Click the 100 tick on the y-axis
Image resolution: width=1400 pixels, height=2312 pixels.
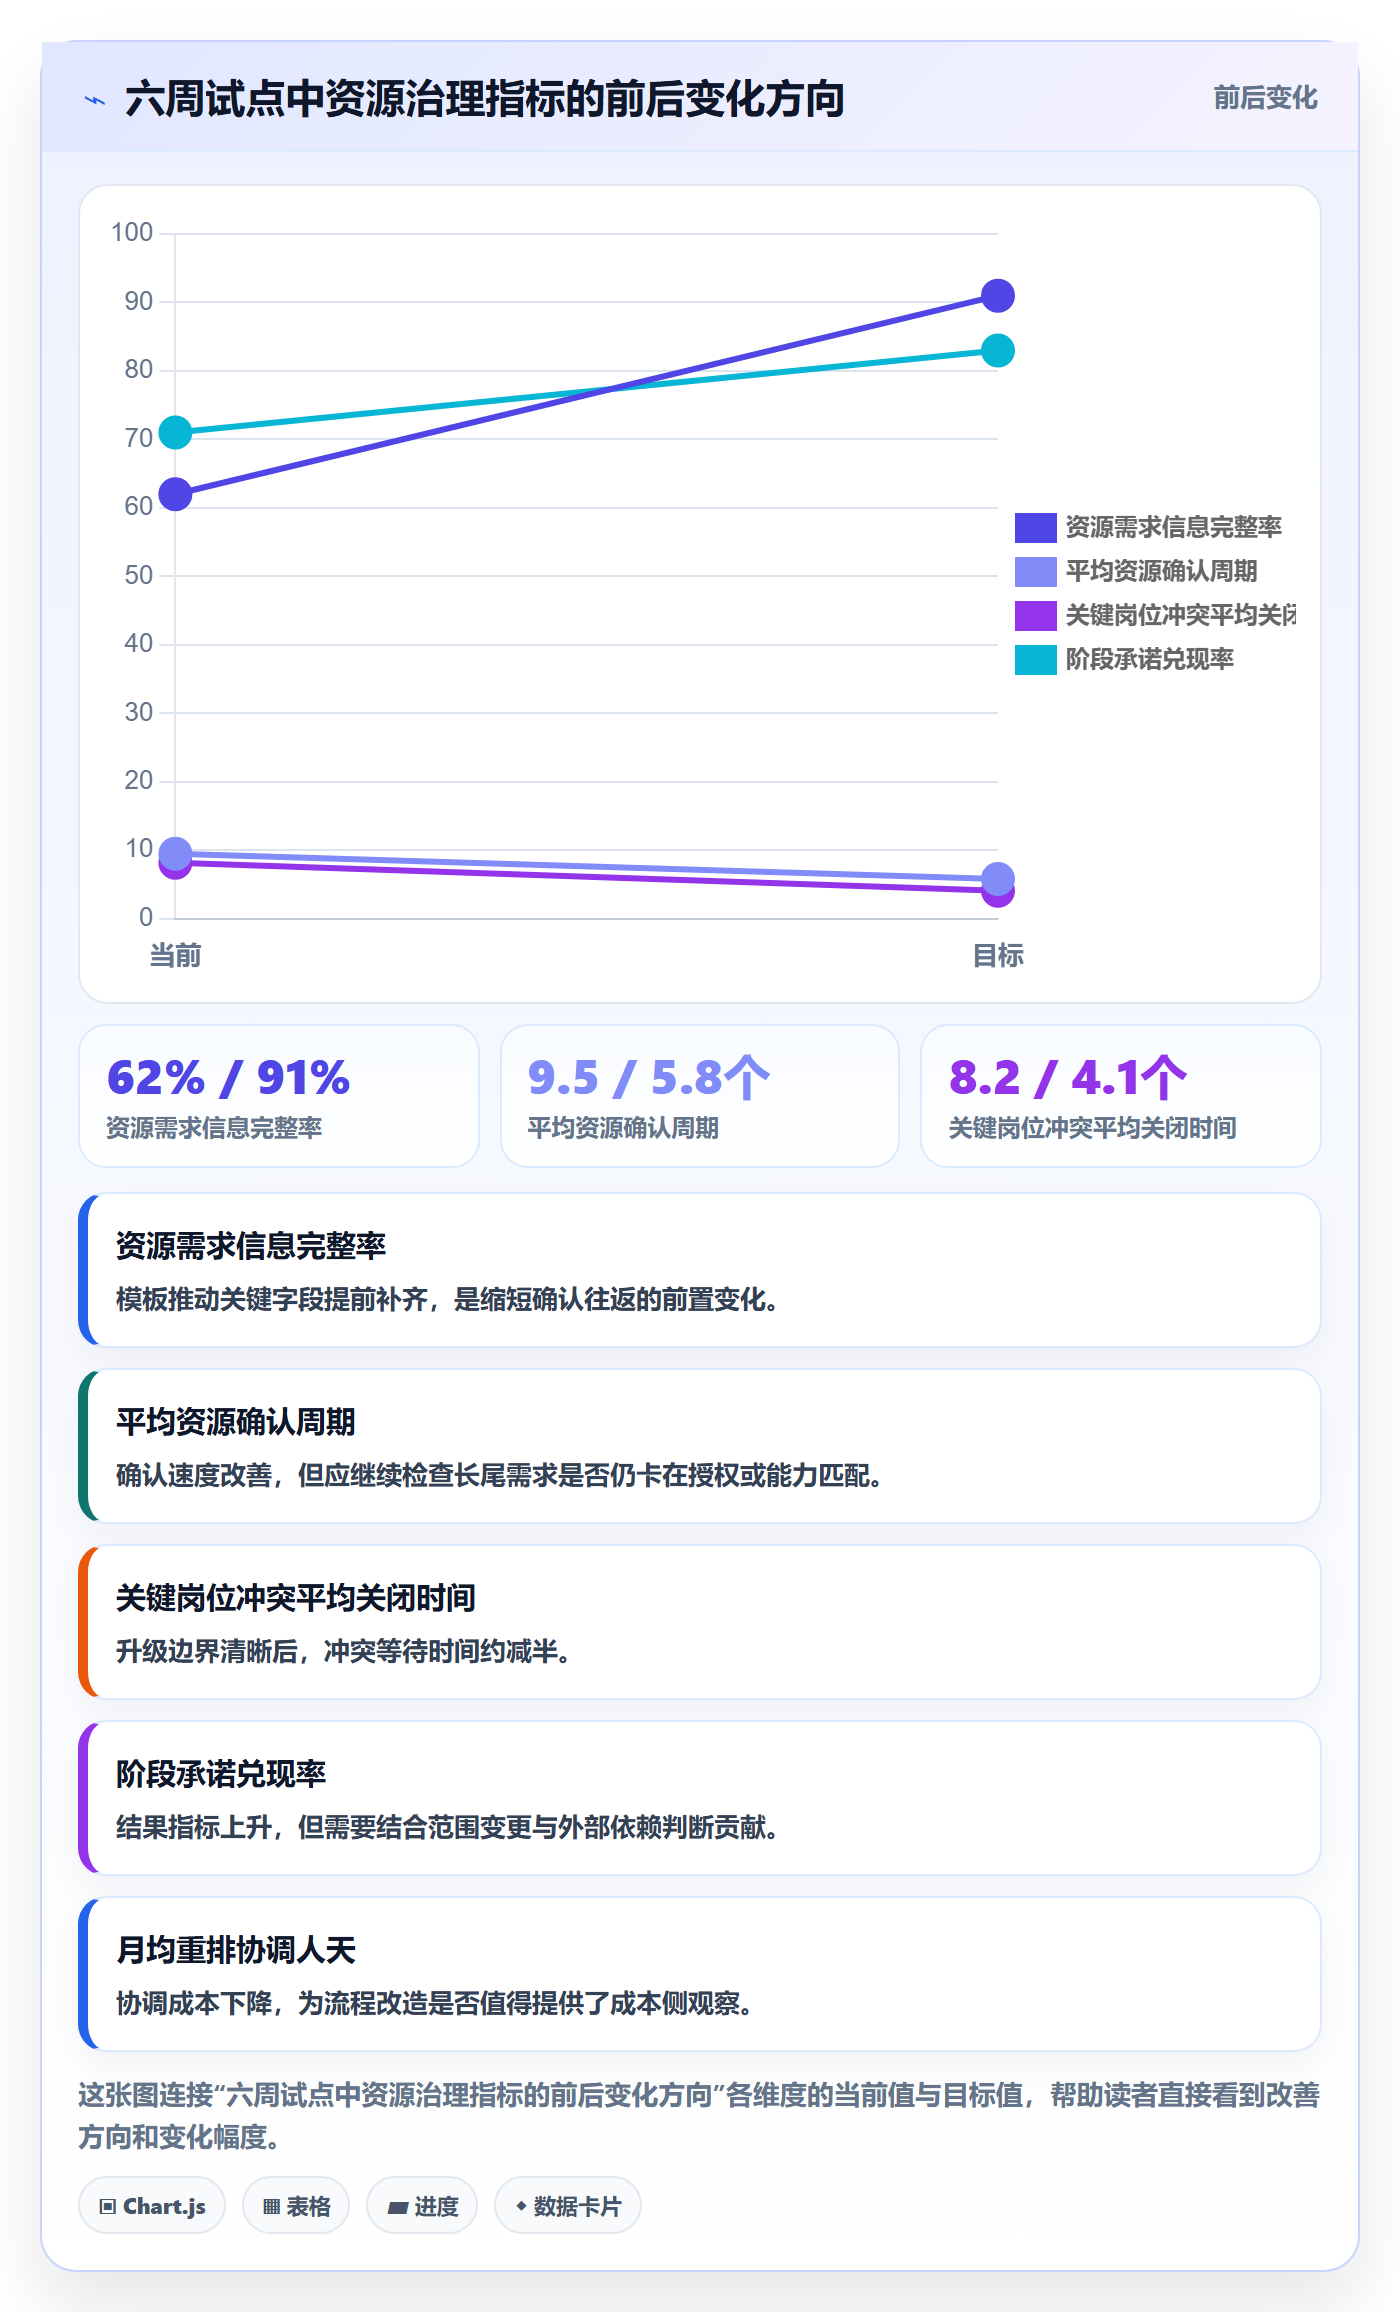click(132, 233)
